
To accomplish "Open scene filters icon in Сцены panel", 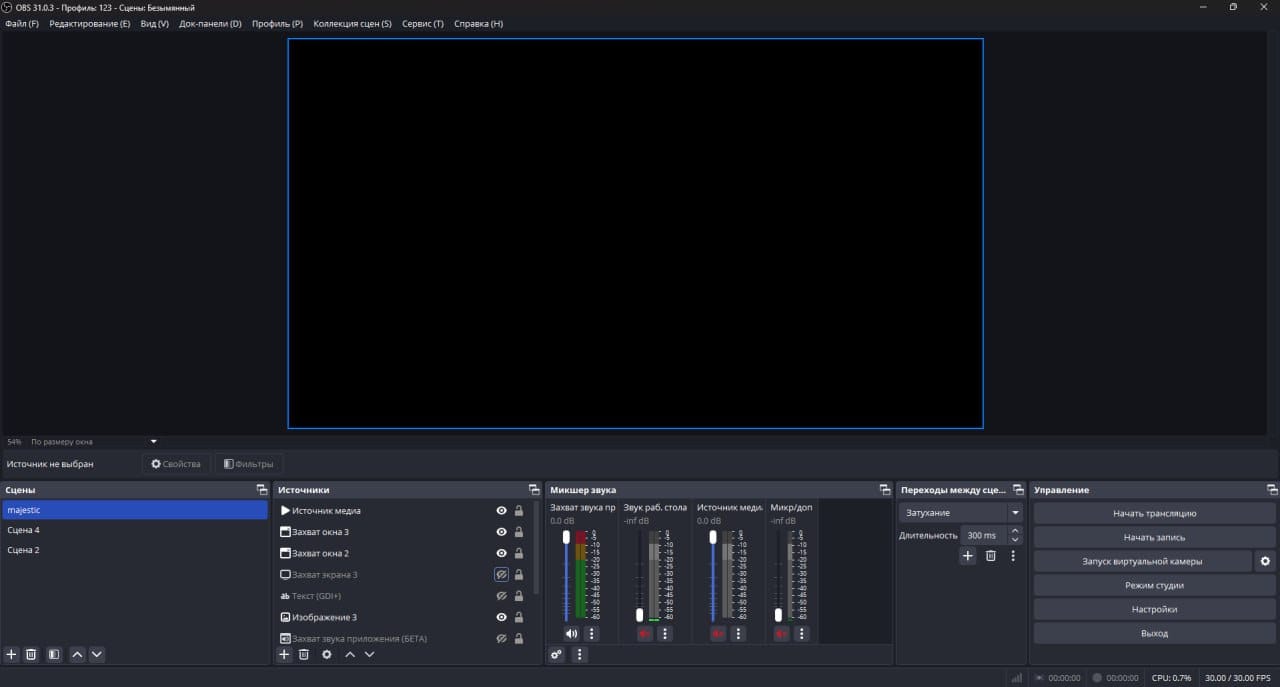I will [x=54, y=654].
